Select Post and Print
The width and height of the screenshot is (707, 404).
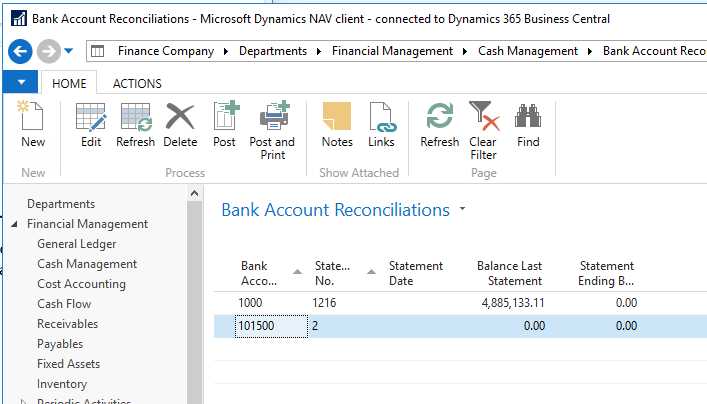pyautogui.click(x=272, y=130)
